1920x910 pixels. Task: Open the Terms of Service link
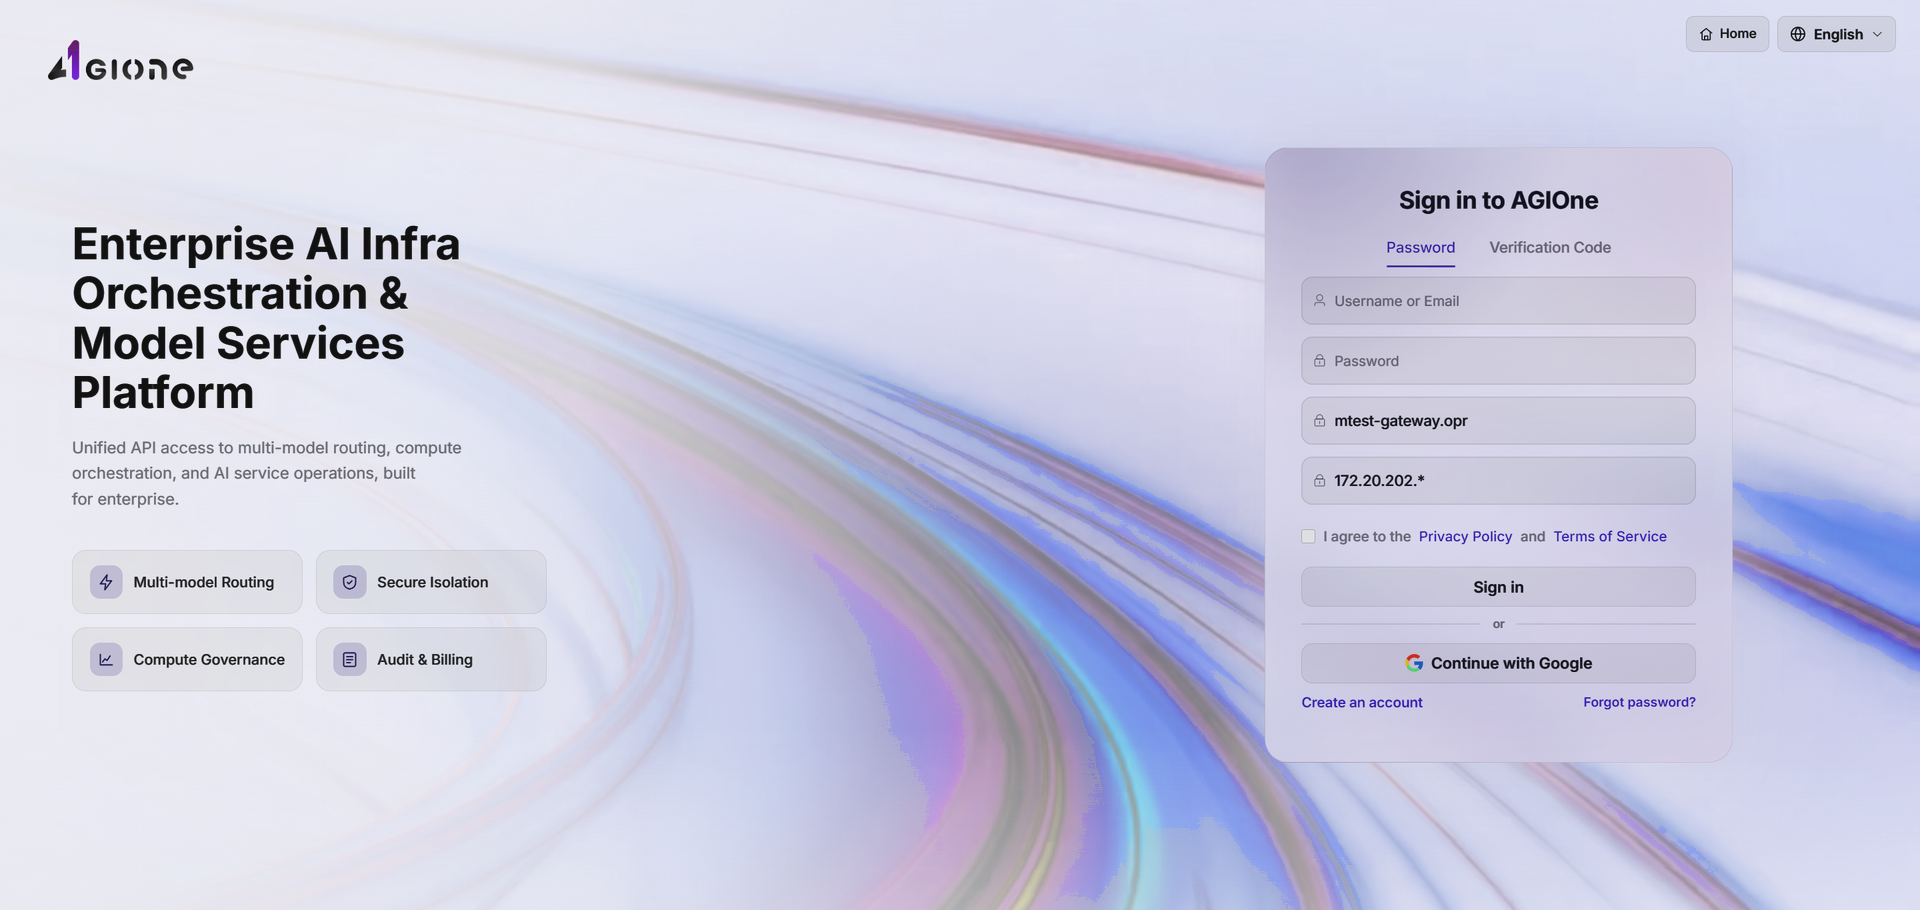(x=1610, y=536)
